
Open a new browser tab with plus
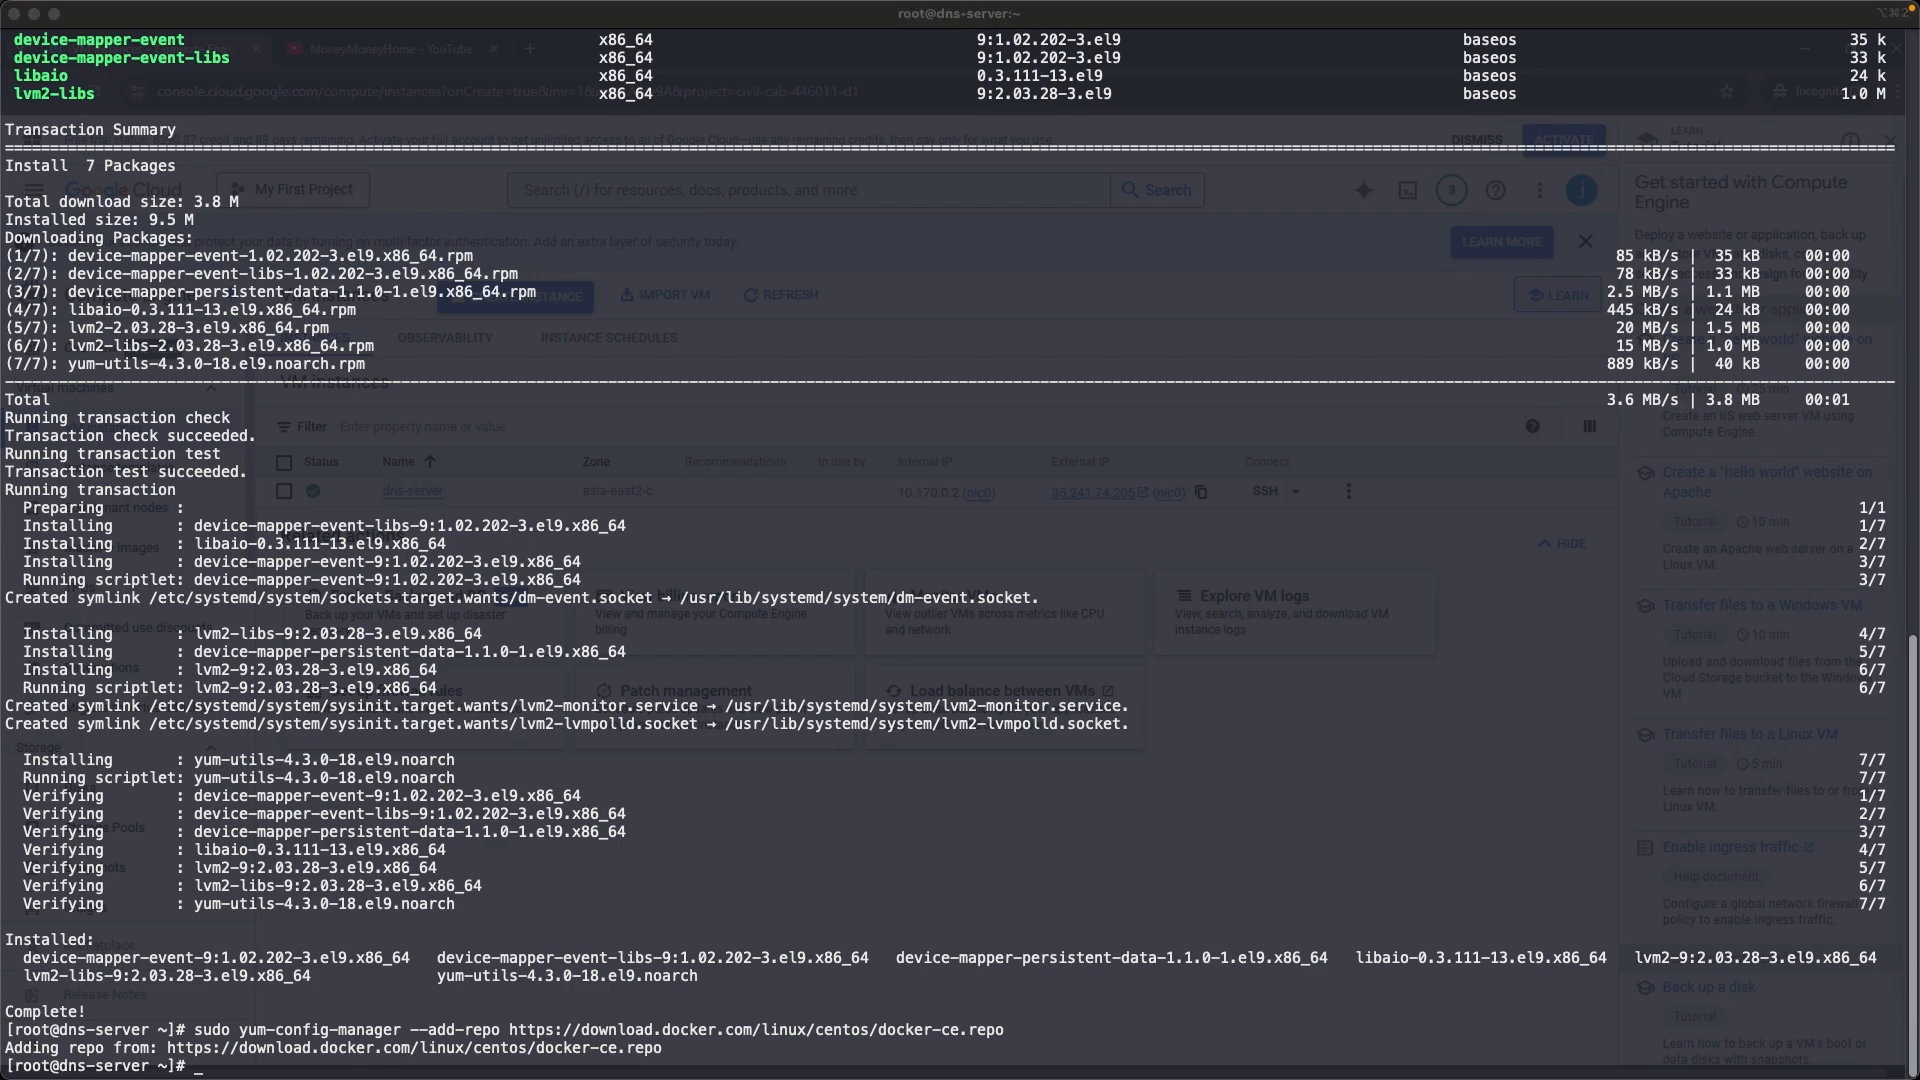(530, 48)
